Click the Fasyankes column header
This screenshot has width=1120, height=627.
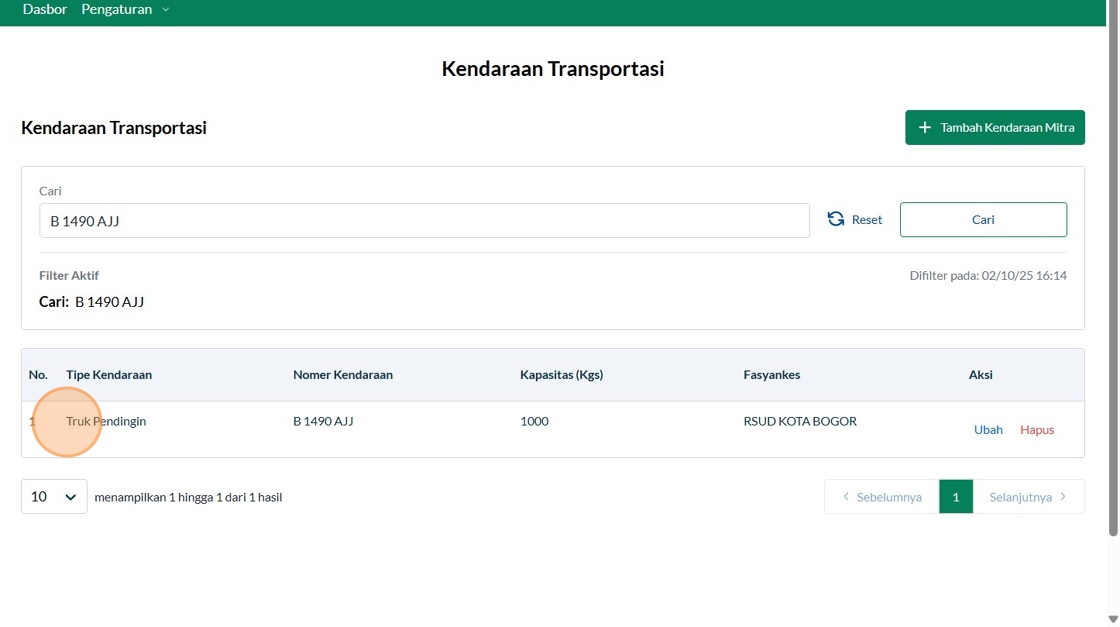(771, 374)
